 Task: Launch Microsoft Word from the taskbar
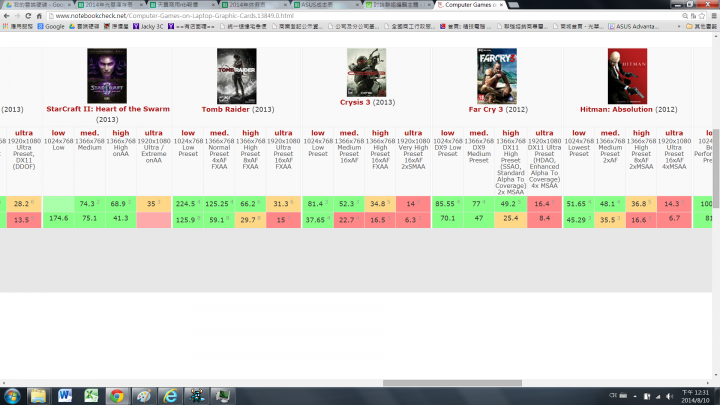tap(65, 396)
